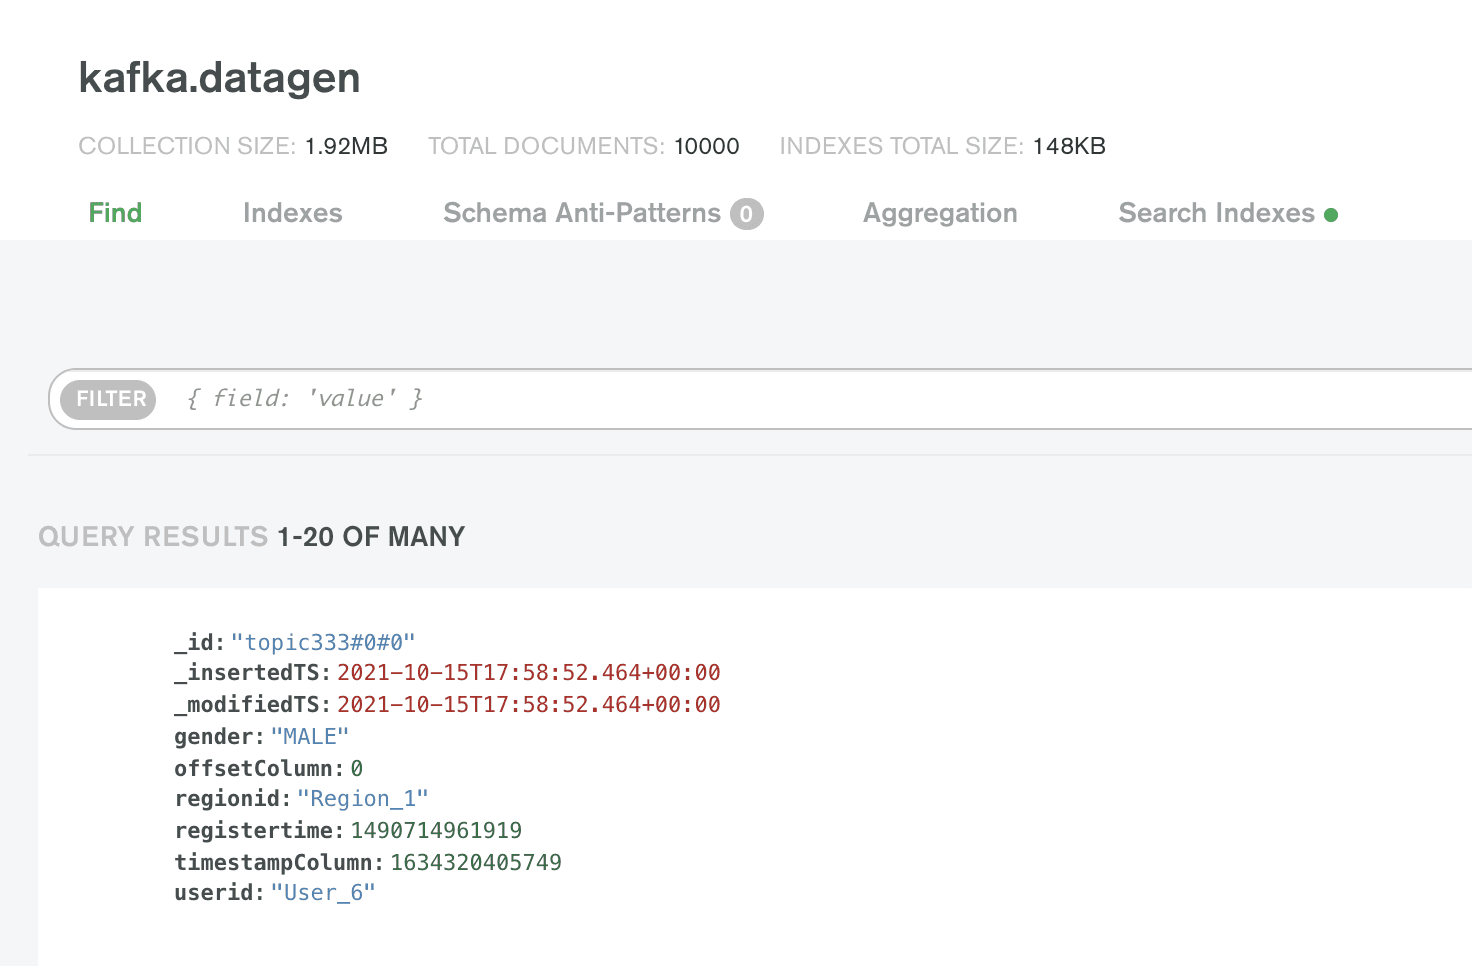Click the INDEXES TOTAL SIZE value 148KB

1069,145
